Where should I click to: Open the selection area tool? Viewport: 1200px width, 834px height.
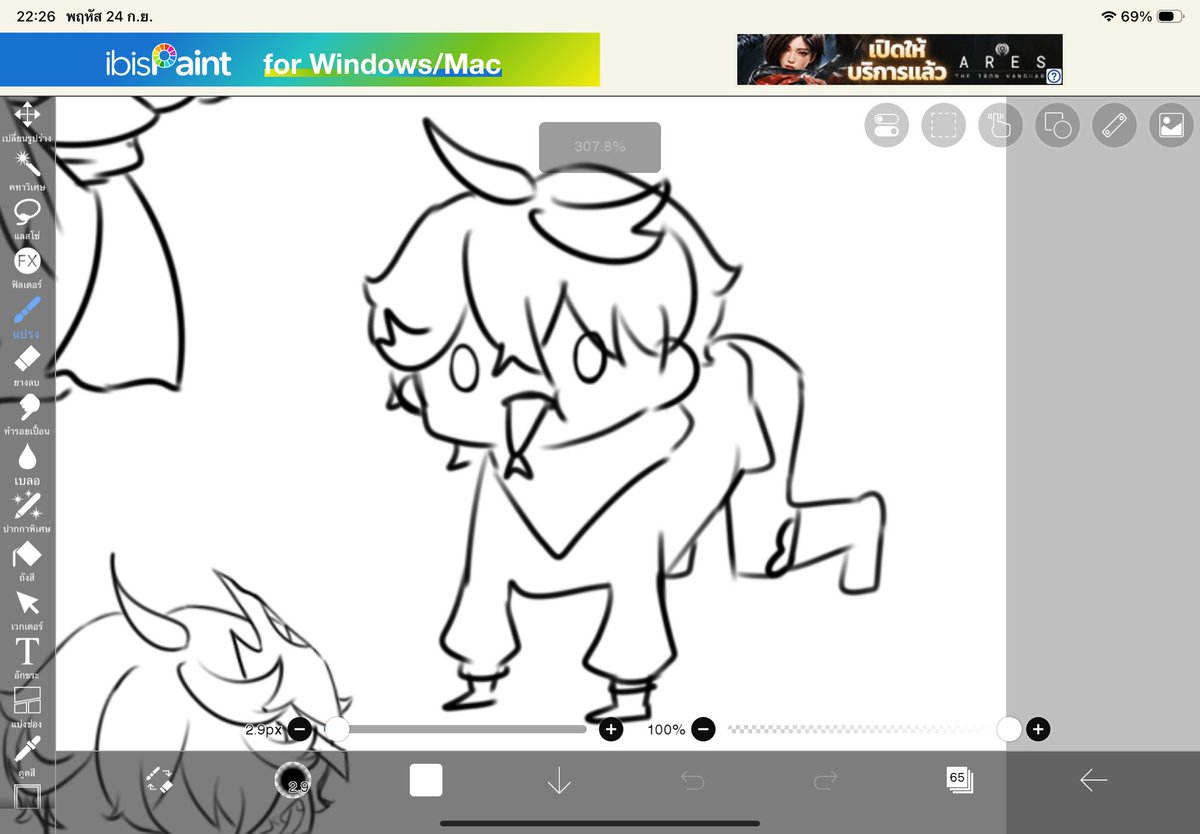point(943,125)
